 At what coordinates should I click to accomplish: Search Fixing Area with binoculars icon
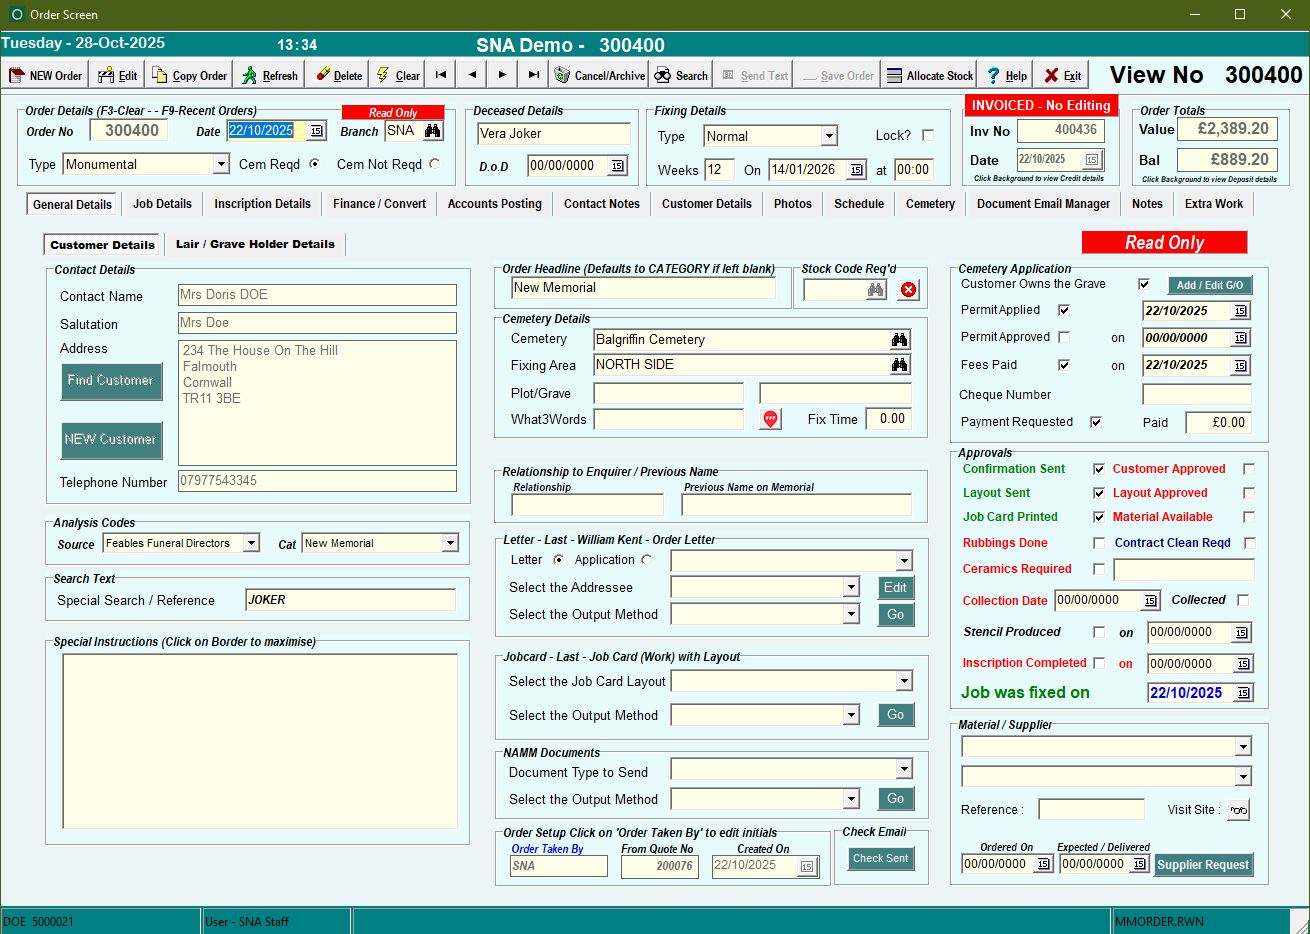click(x=900, y=365)
